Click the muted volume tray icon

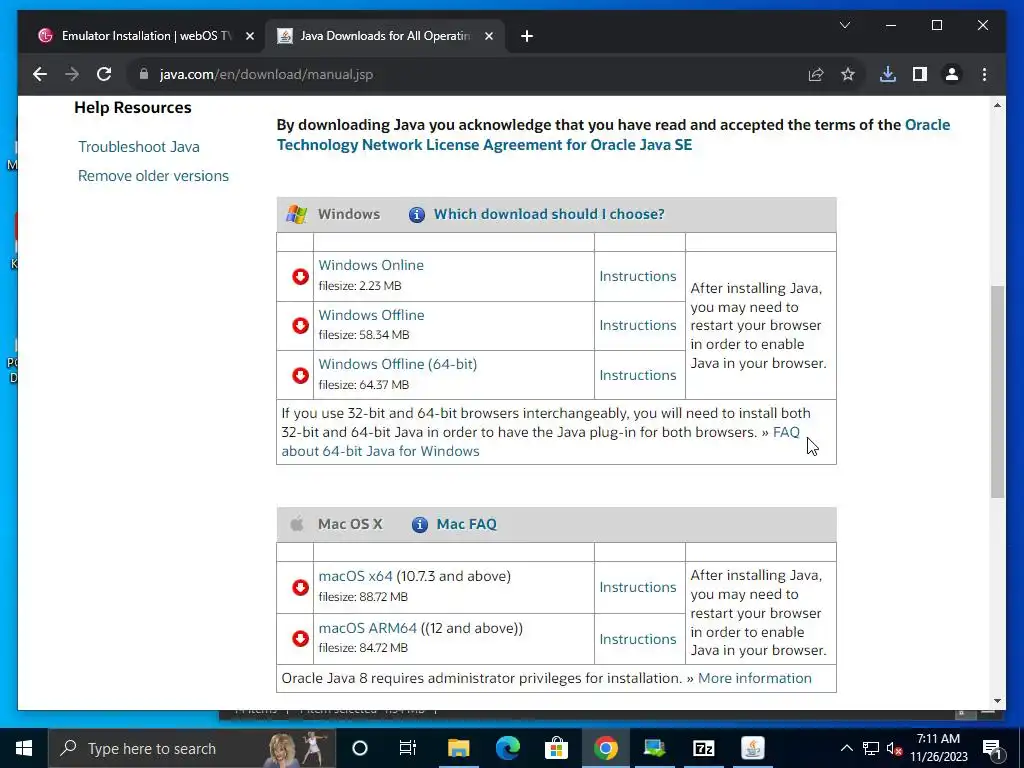894,748
